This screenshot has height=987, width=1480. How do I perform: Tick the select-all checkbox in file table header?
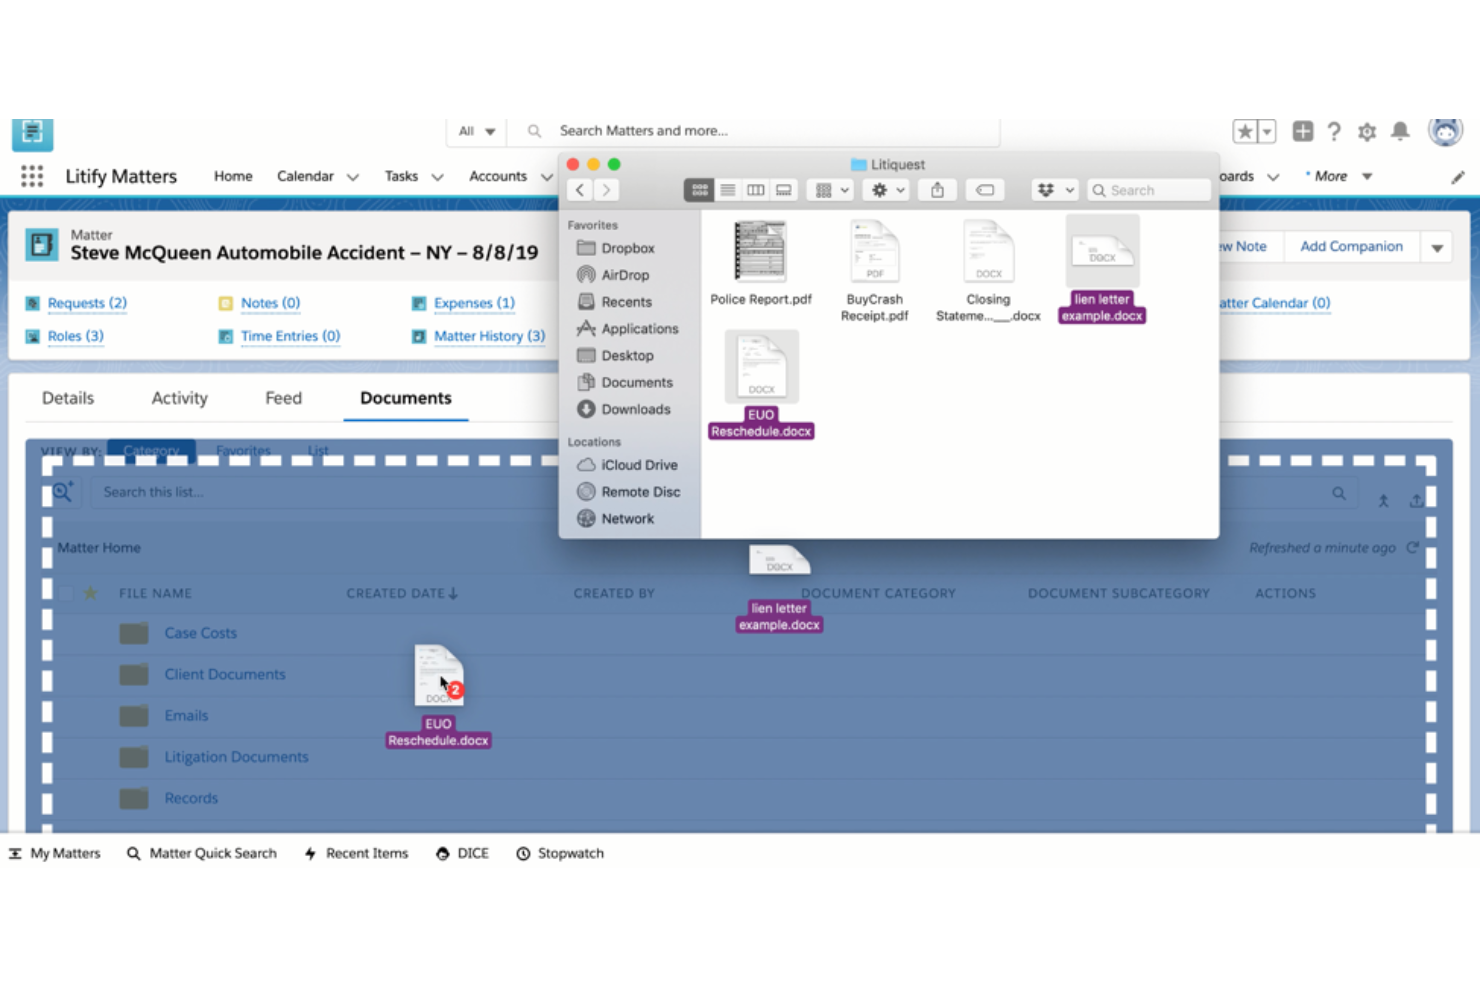pyautogui.click(x=66, y=593)
